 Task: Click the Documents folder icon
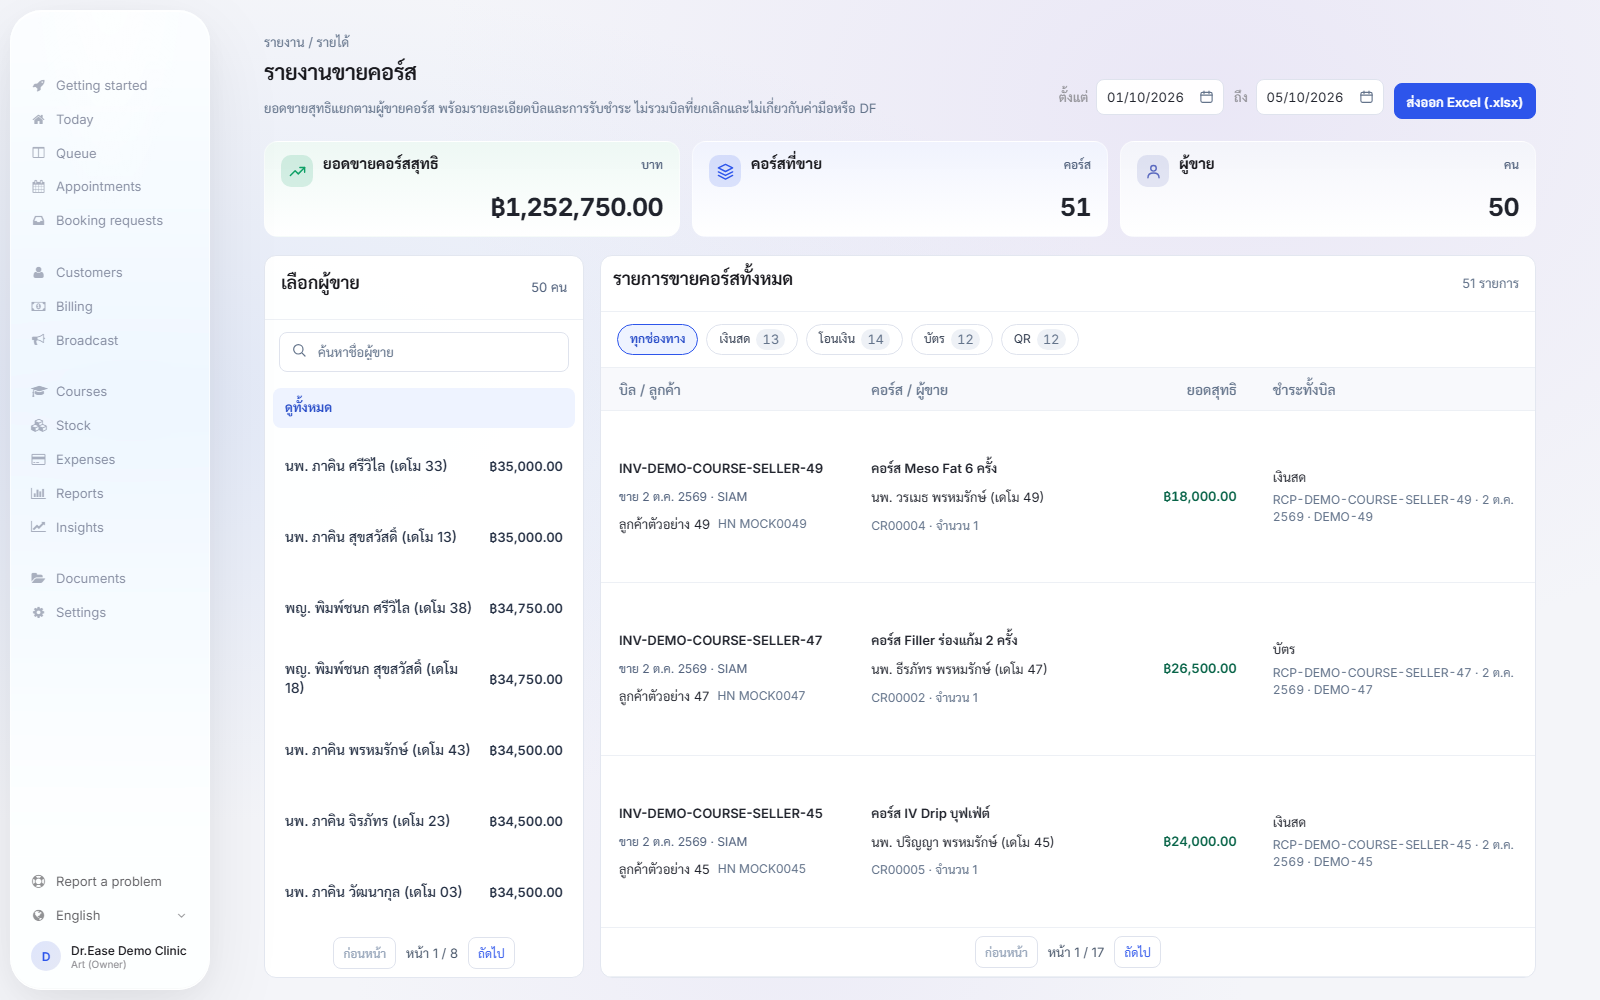tap(38, 579)
